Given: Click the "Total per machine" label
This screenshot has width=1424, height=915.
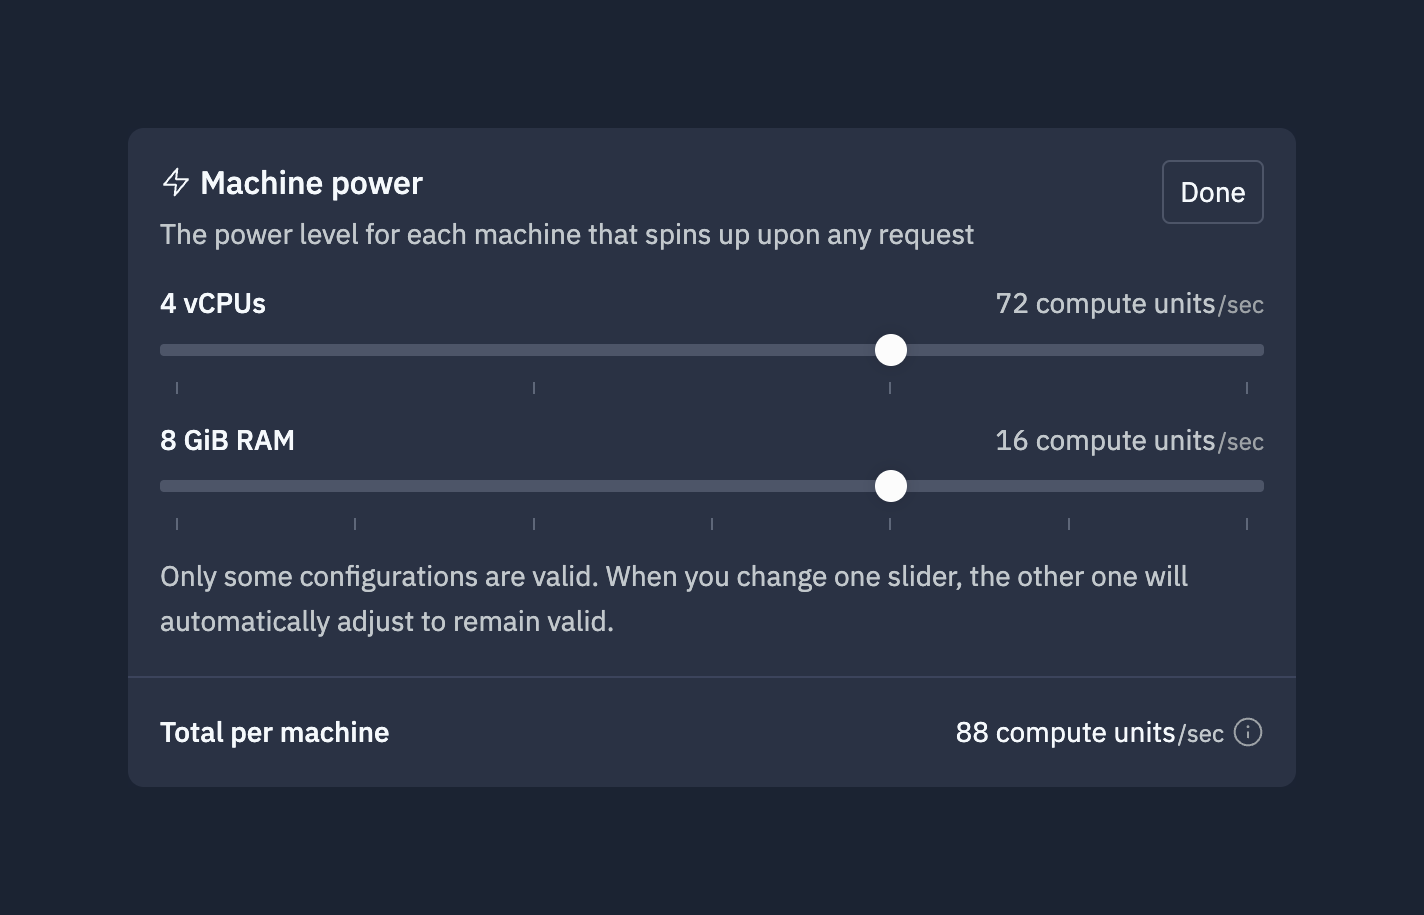Looking at the screenshot, I should pyautogui.click(x=274, y=733).
